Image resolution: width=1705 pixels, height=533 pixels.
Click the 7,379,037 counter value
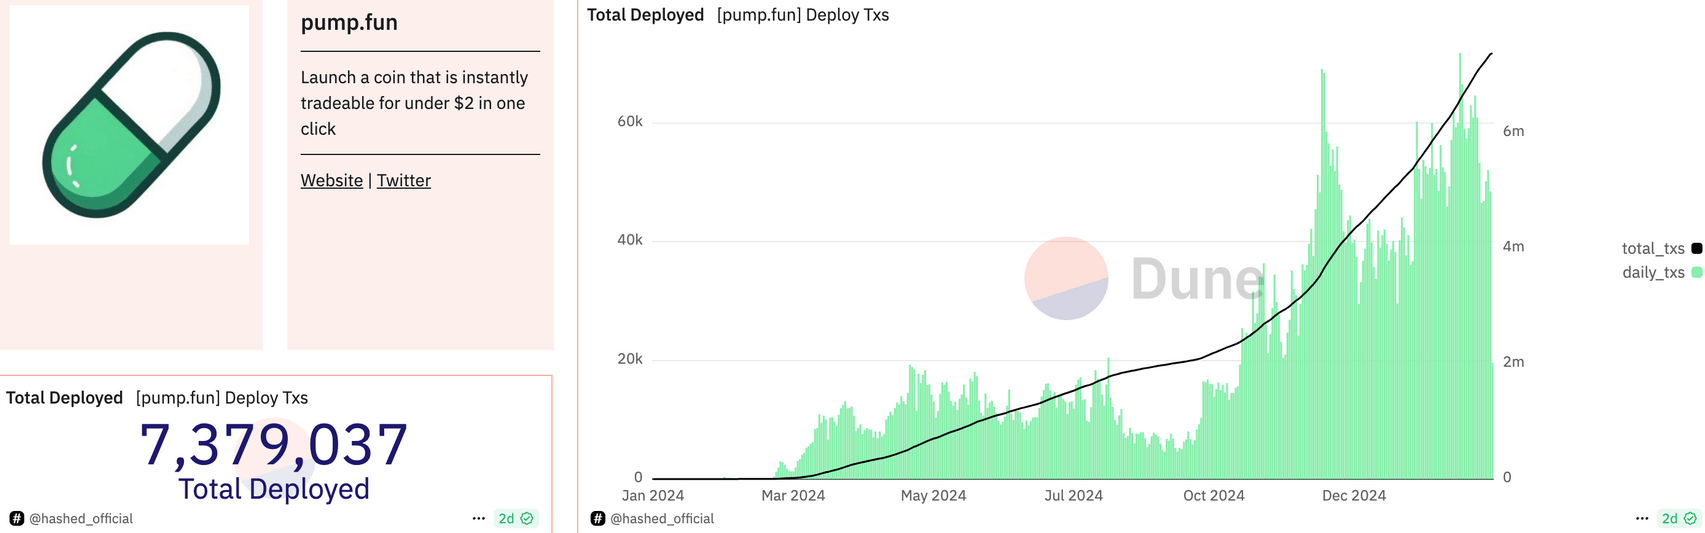tap(273, 445)
